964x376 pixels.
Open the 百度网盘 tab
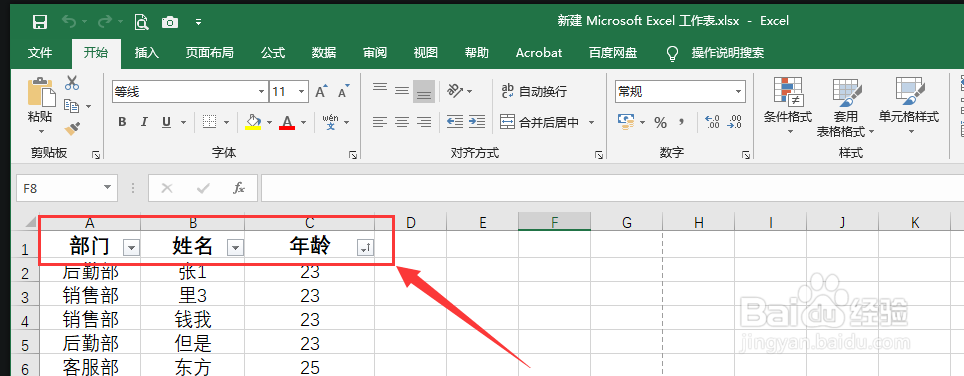click(612, 53)
